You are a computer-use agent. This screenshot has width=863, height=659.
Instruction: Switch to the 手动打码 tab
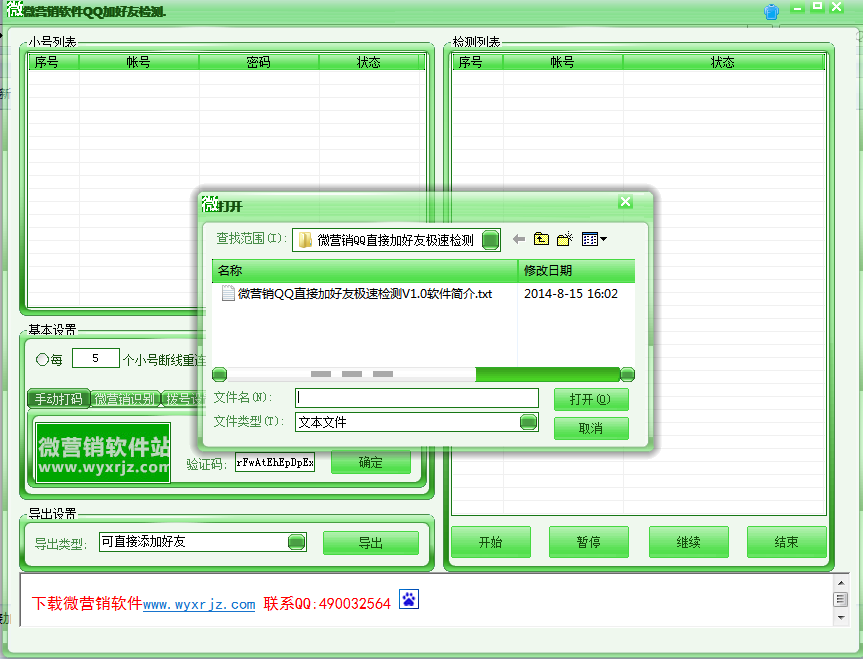tap(59, 399)
